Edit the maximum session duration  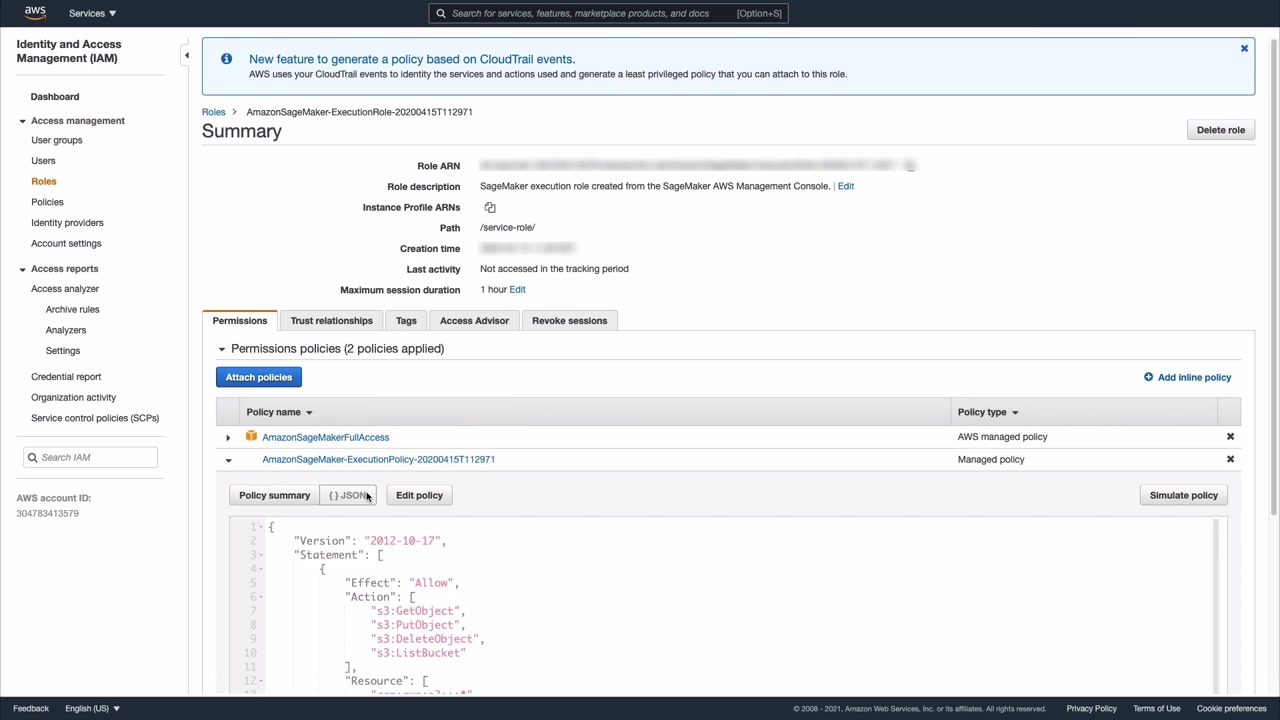(517, 290)
